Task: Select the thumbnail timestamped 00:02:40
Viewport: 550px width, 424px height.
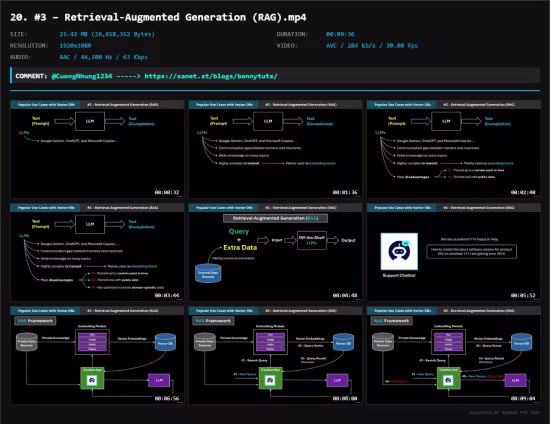Action: (x=454, y=149)
